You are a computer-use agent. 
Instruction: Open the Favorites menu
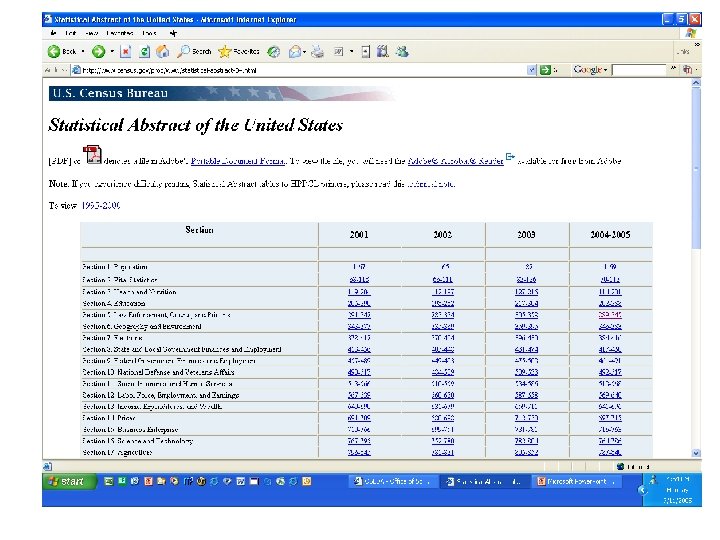[x=120, y=33]
